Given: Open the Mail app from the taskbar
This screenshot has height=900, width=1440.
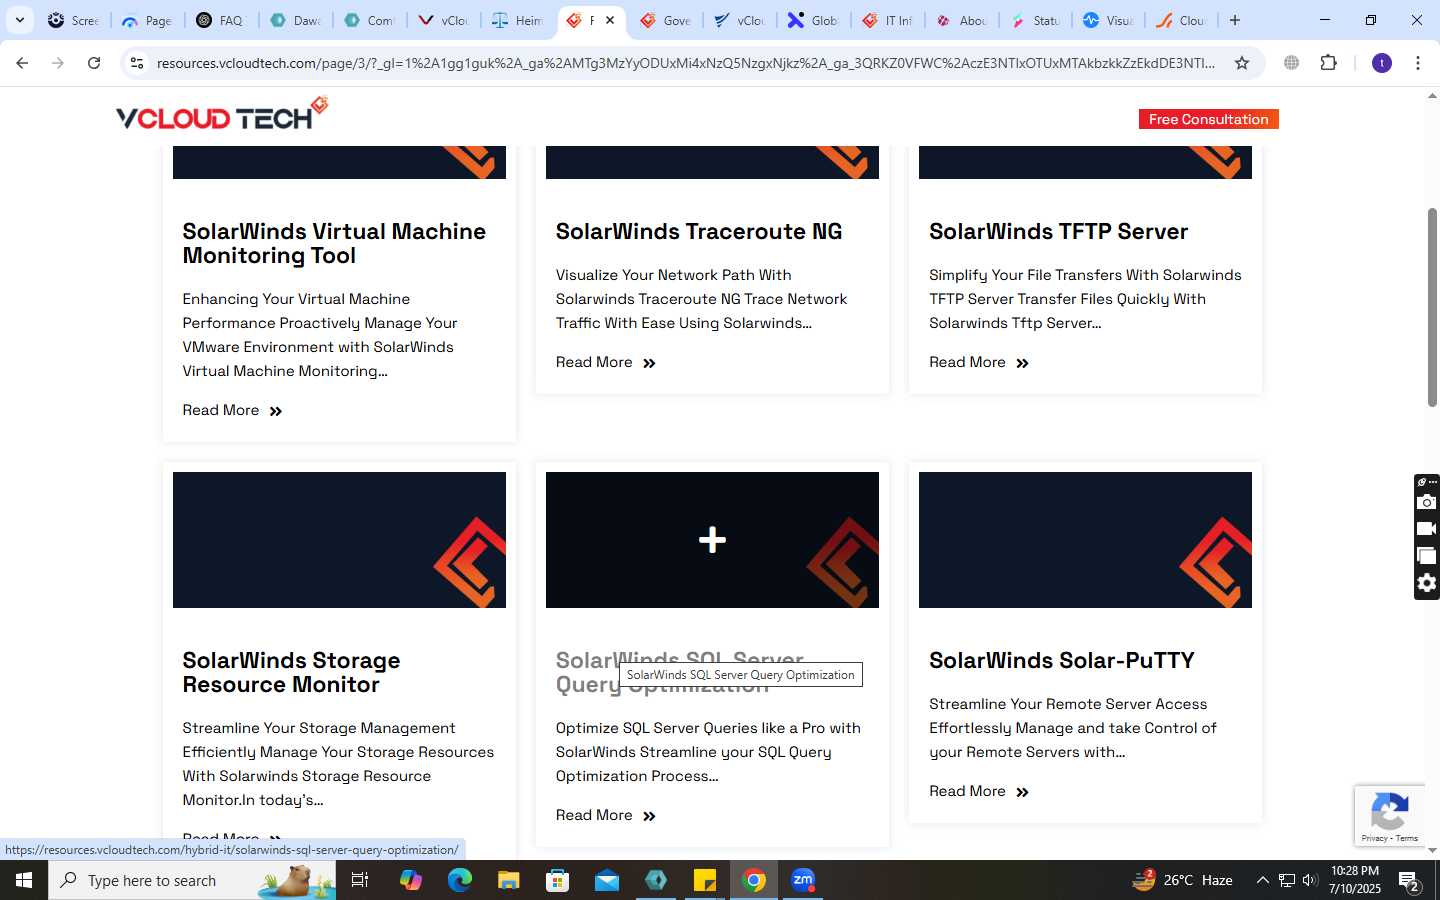Looking at the screenshot, I should (x=607, y=880).
